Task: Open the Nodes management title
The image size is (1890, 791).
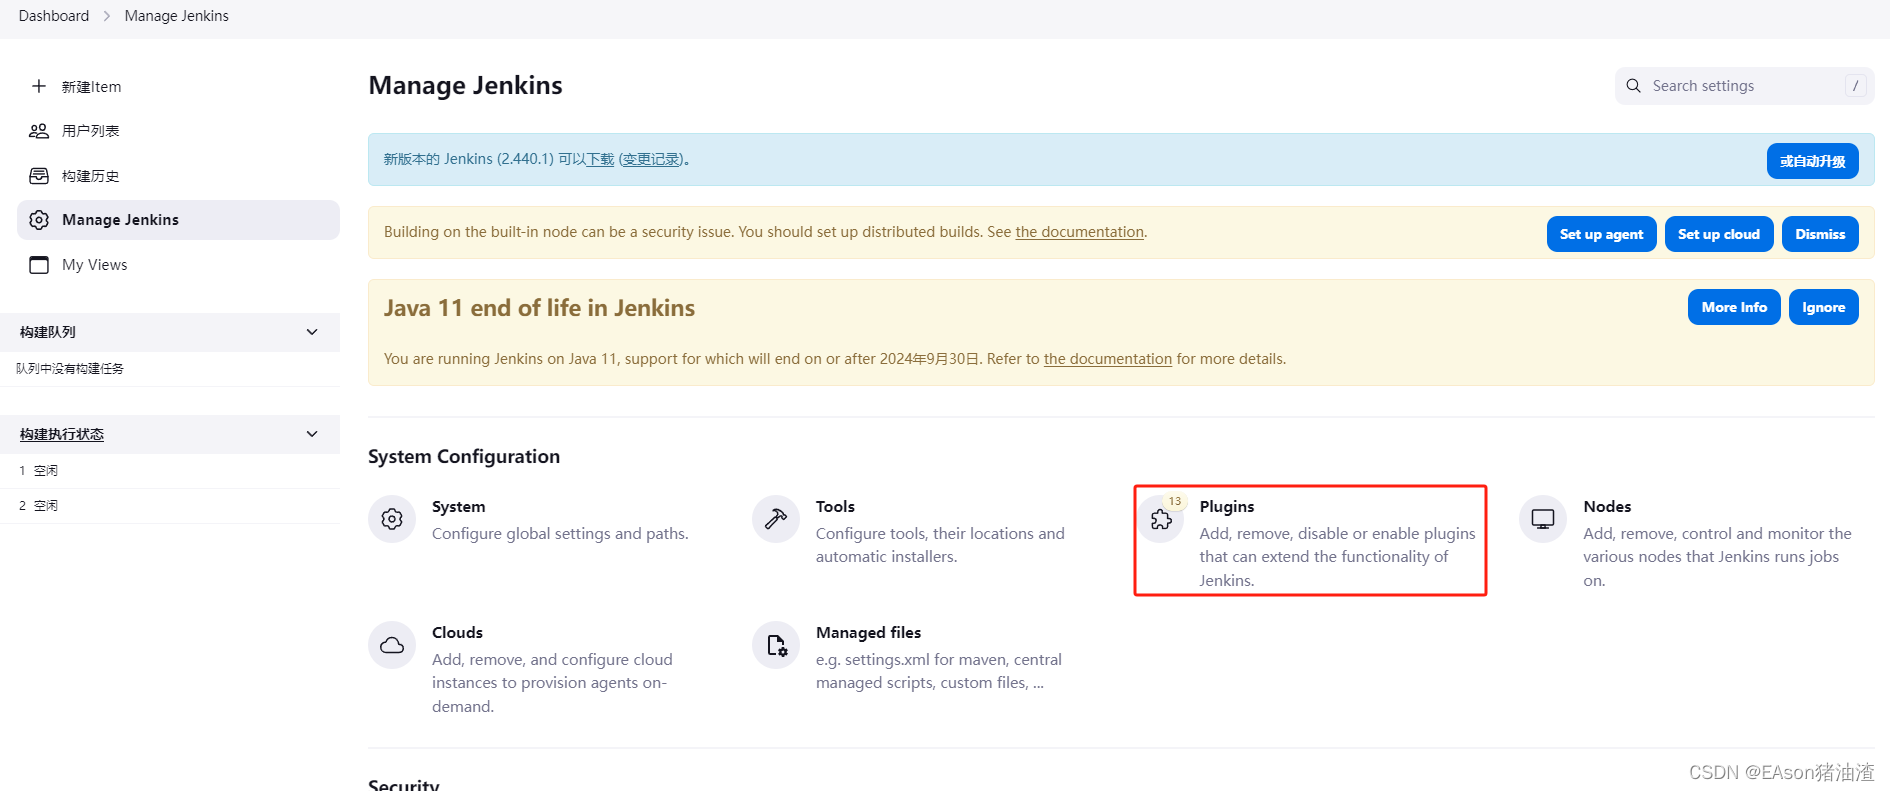Action: 1606,507
